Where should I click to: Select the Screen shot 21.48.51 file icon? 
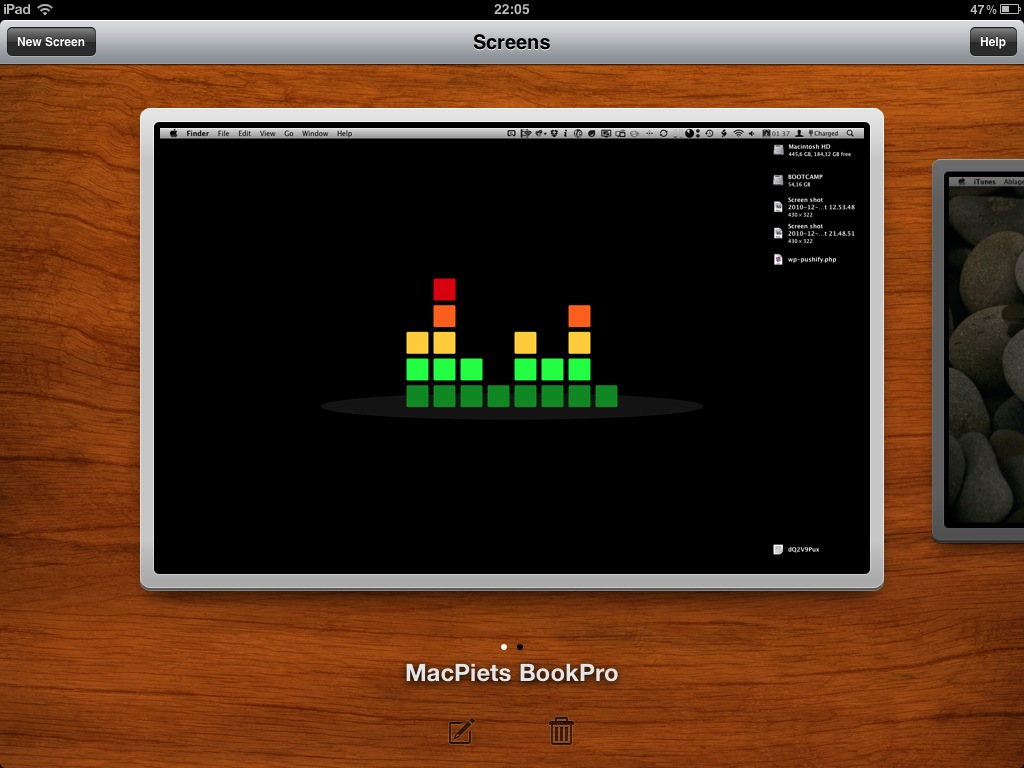point(778,233)
